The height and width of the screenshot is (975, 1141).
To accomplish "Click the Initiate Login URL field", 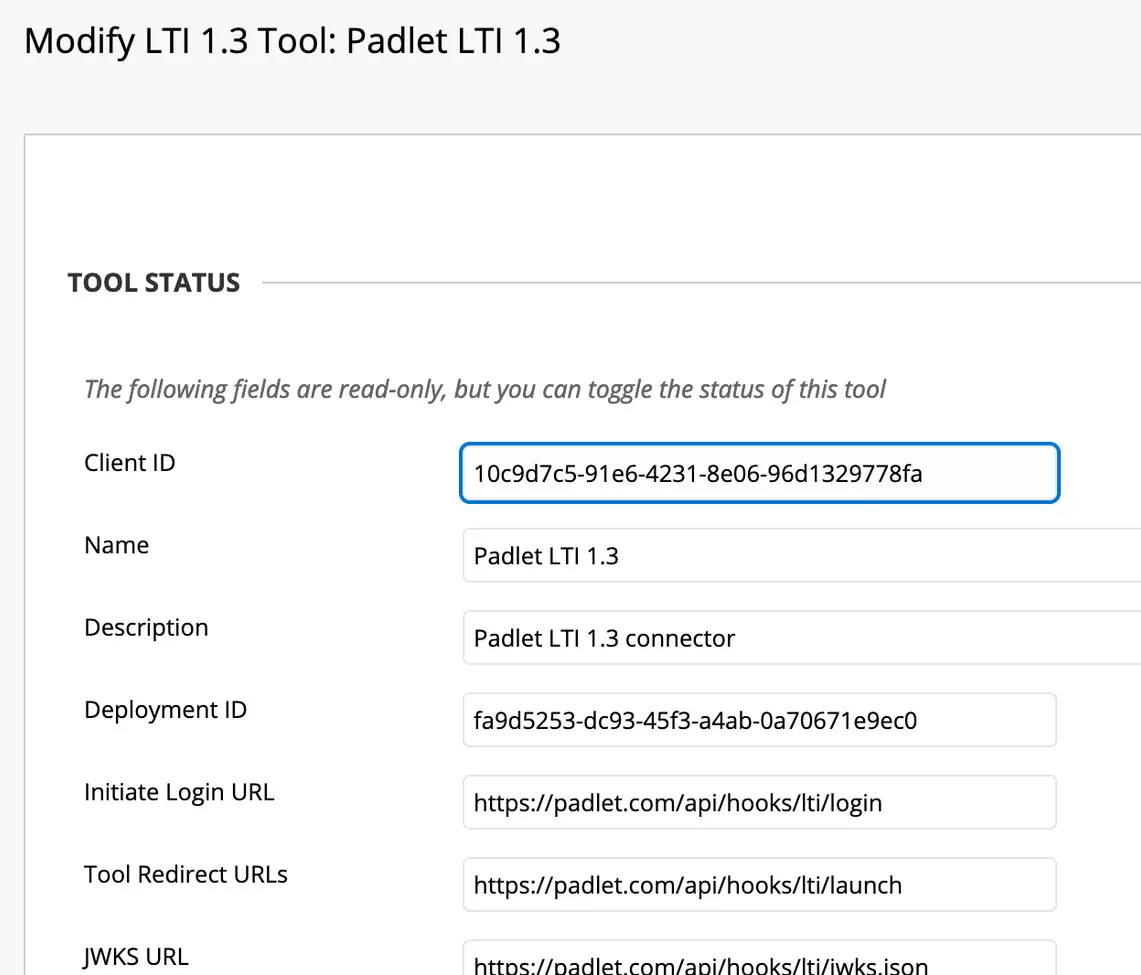I will [759, 802].
